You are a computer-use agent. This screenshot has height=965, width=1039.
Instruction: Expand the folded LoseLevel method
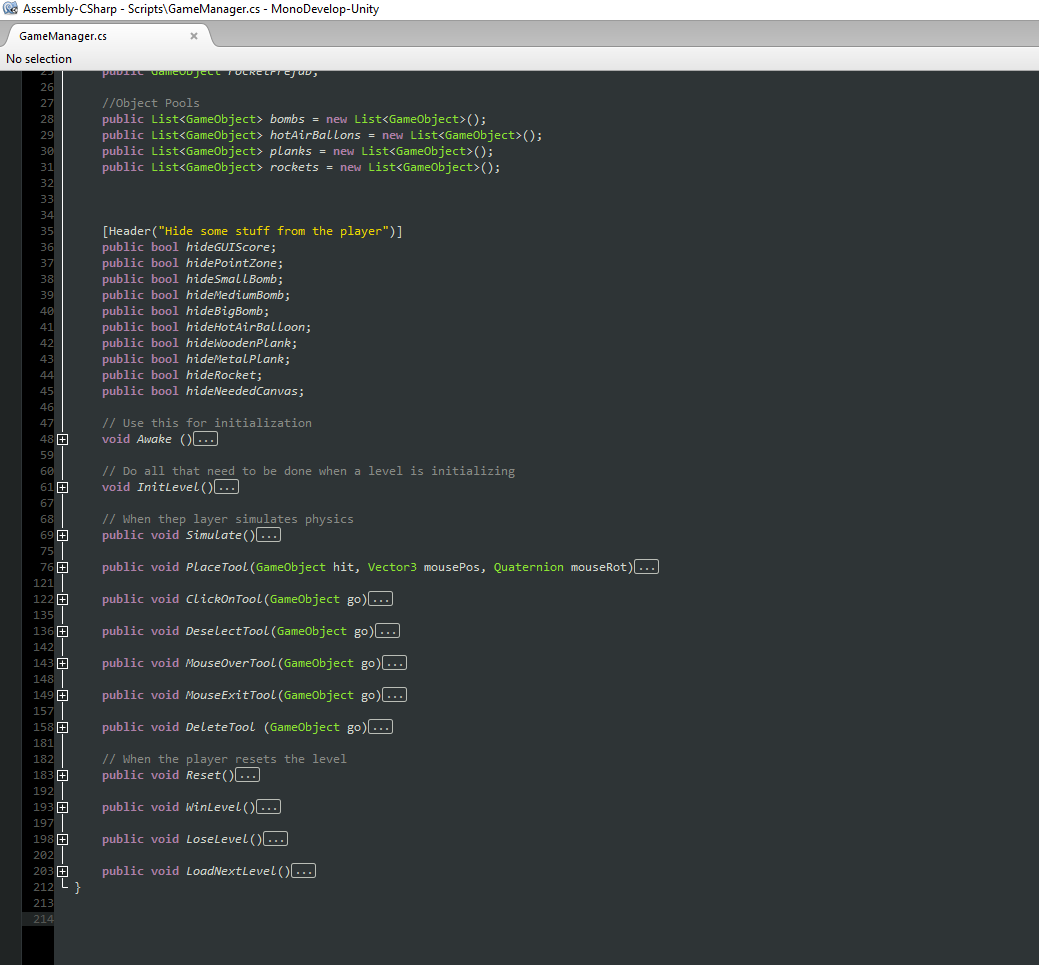(x=62, y=840)
